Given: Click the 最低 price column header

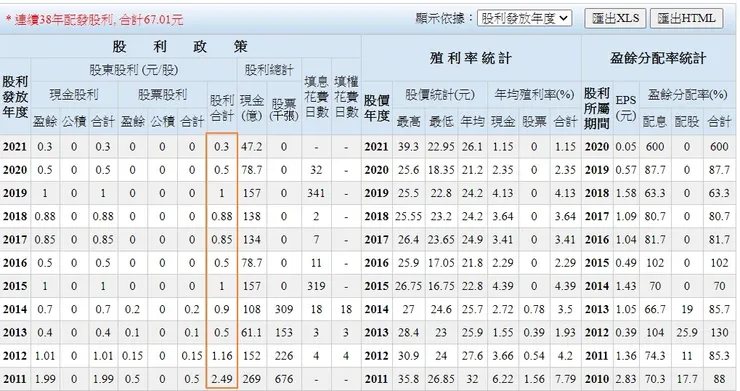Looking at the screenshot, I should 441,121.
